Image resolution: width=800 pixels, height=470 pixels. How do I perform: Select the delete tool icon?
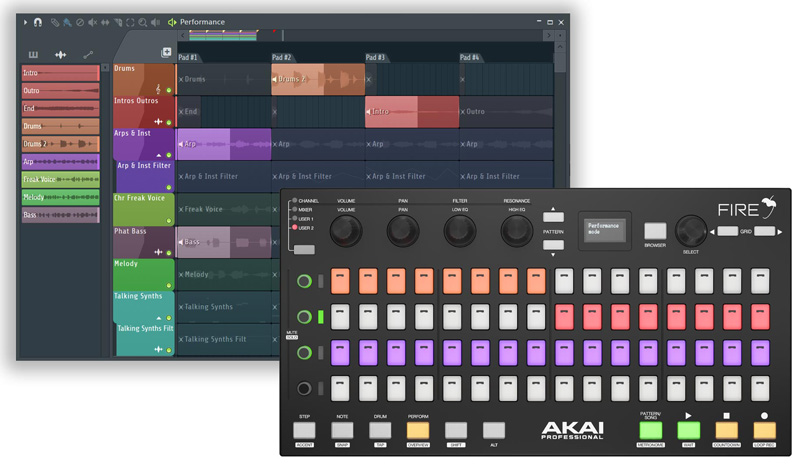[x=80, y=22]
